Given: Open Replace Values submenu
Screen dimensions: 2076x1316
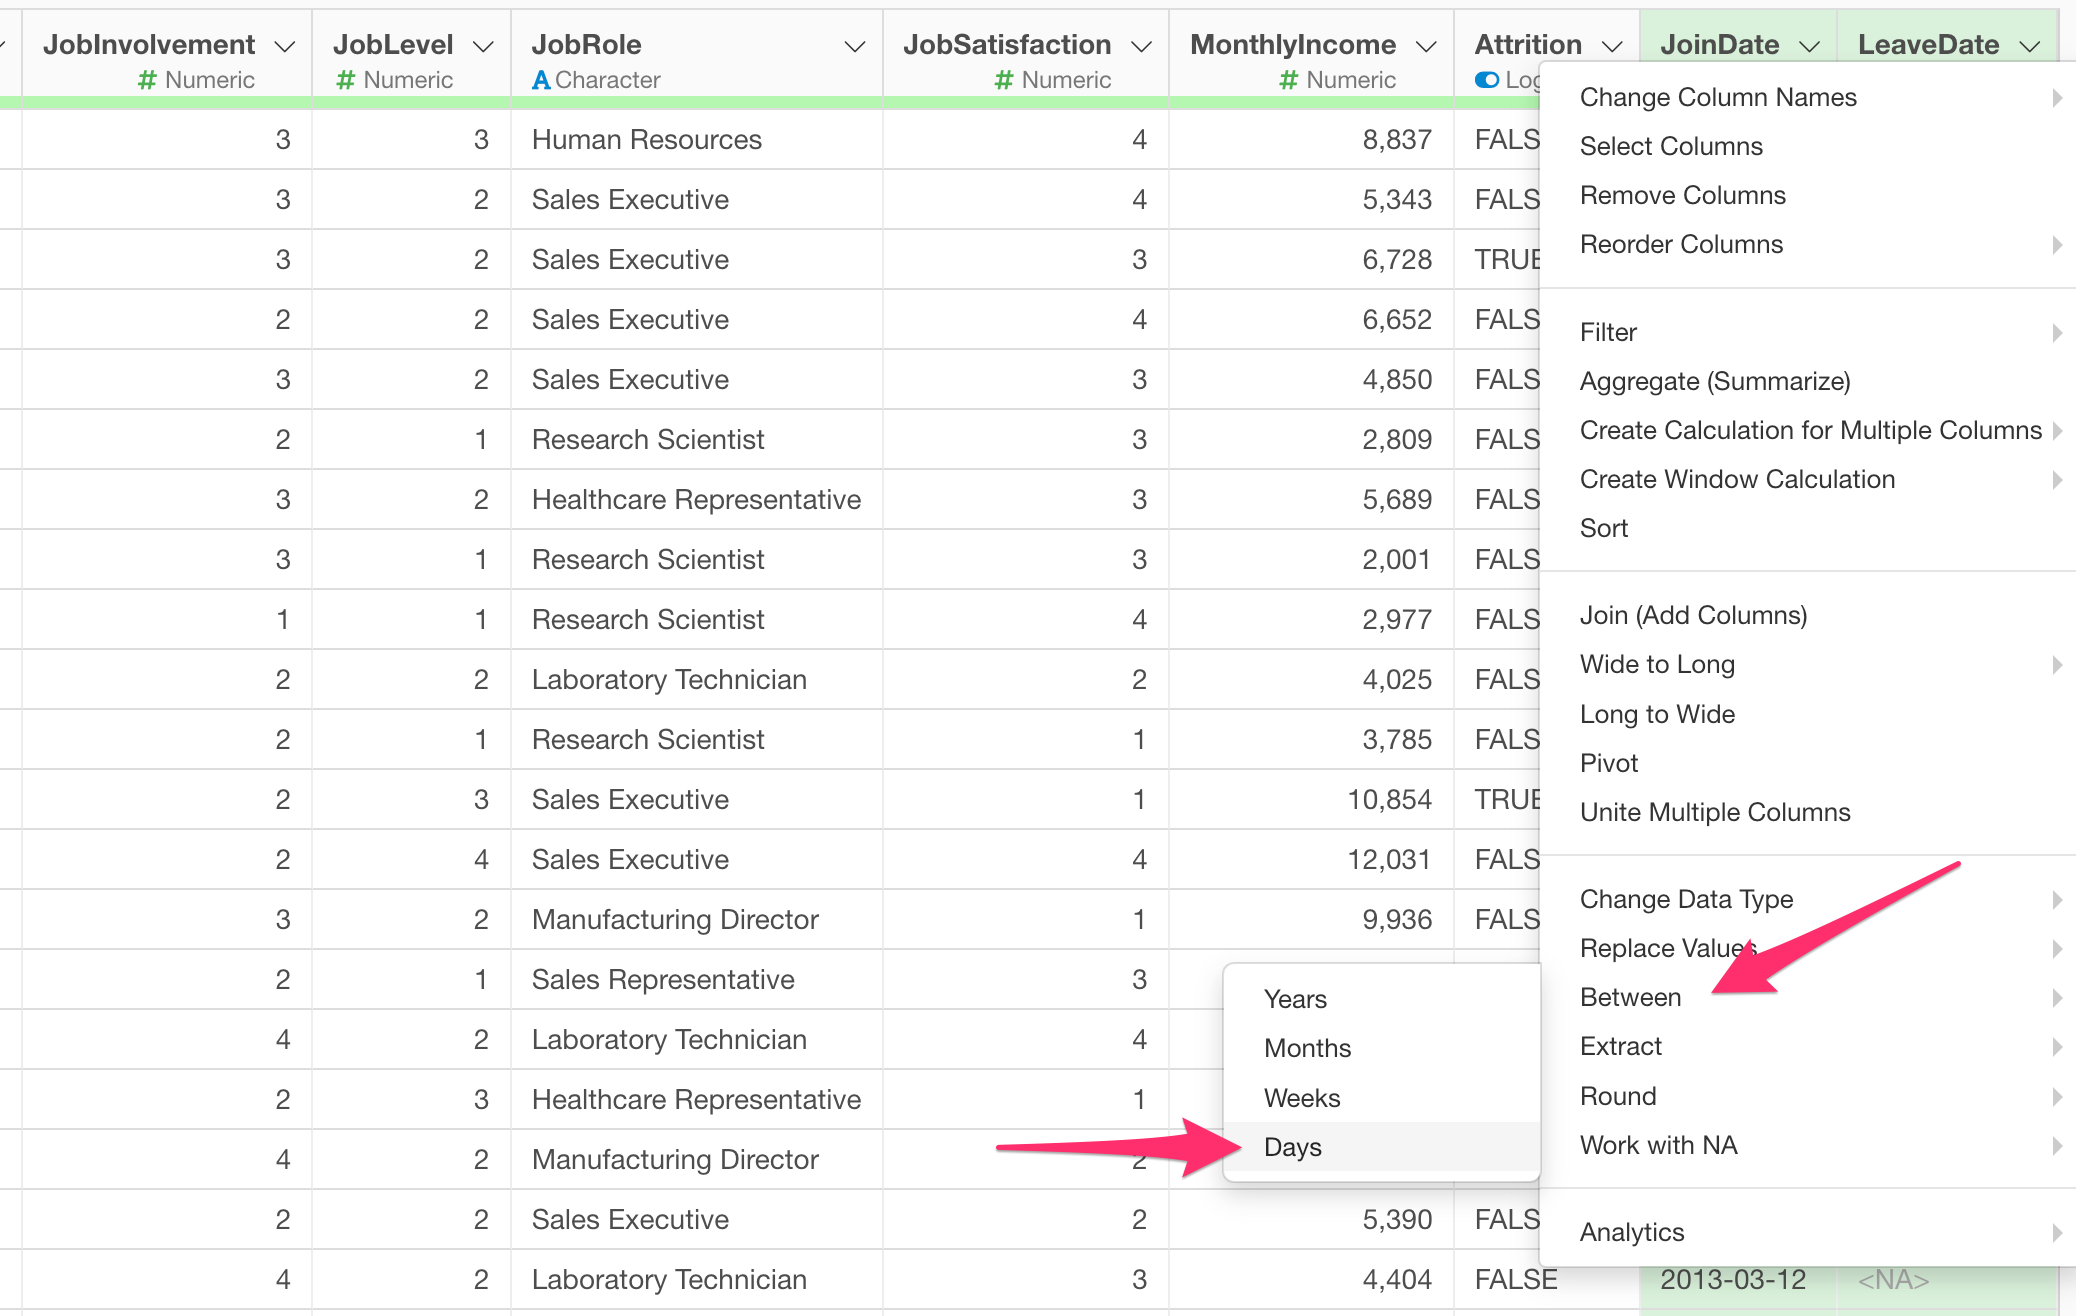Looking at the screenshot, I should click(x=1808, y=948).
